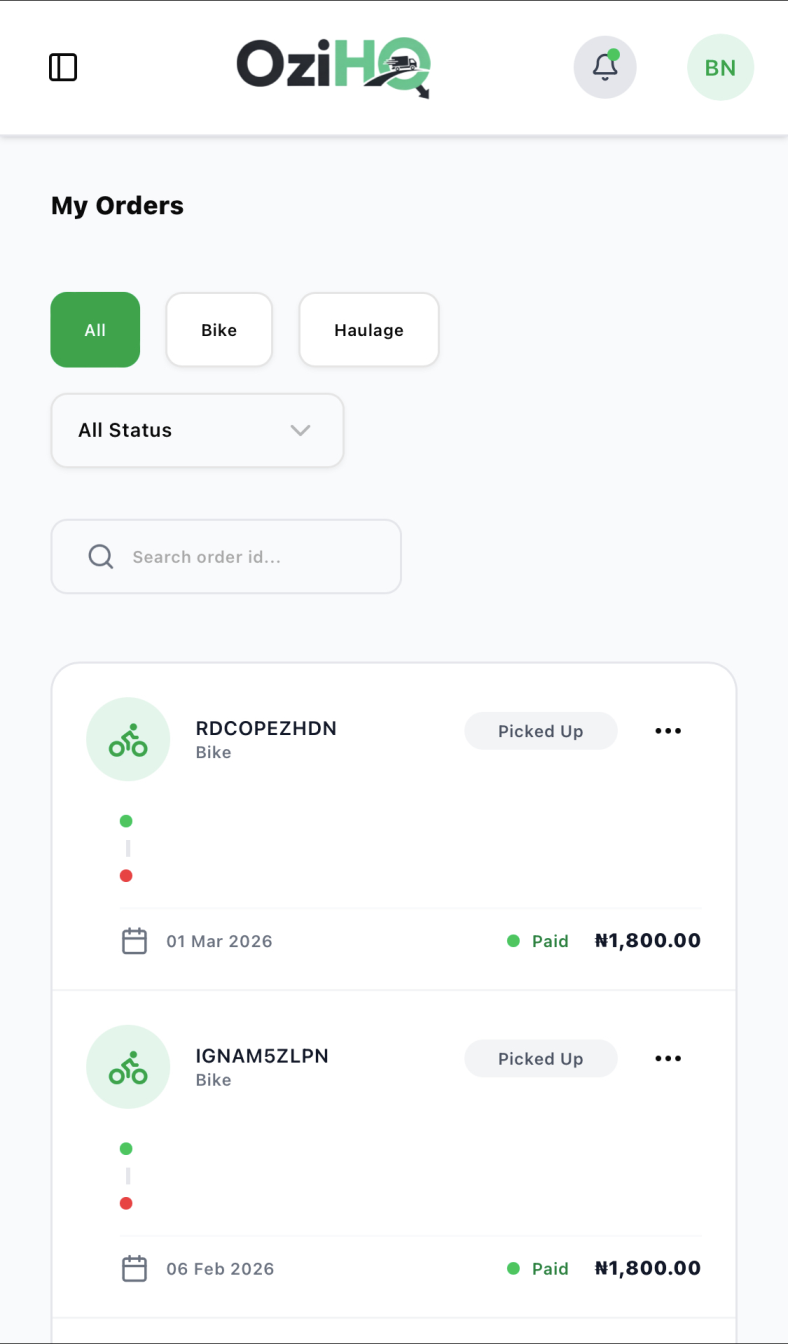
Task: Click order ID IGNAM5ZLPN
Action: coord(262,1056)
